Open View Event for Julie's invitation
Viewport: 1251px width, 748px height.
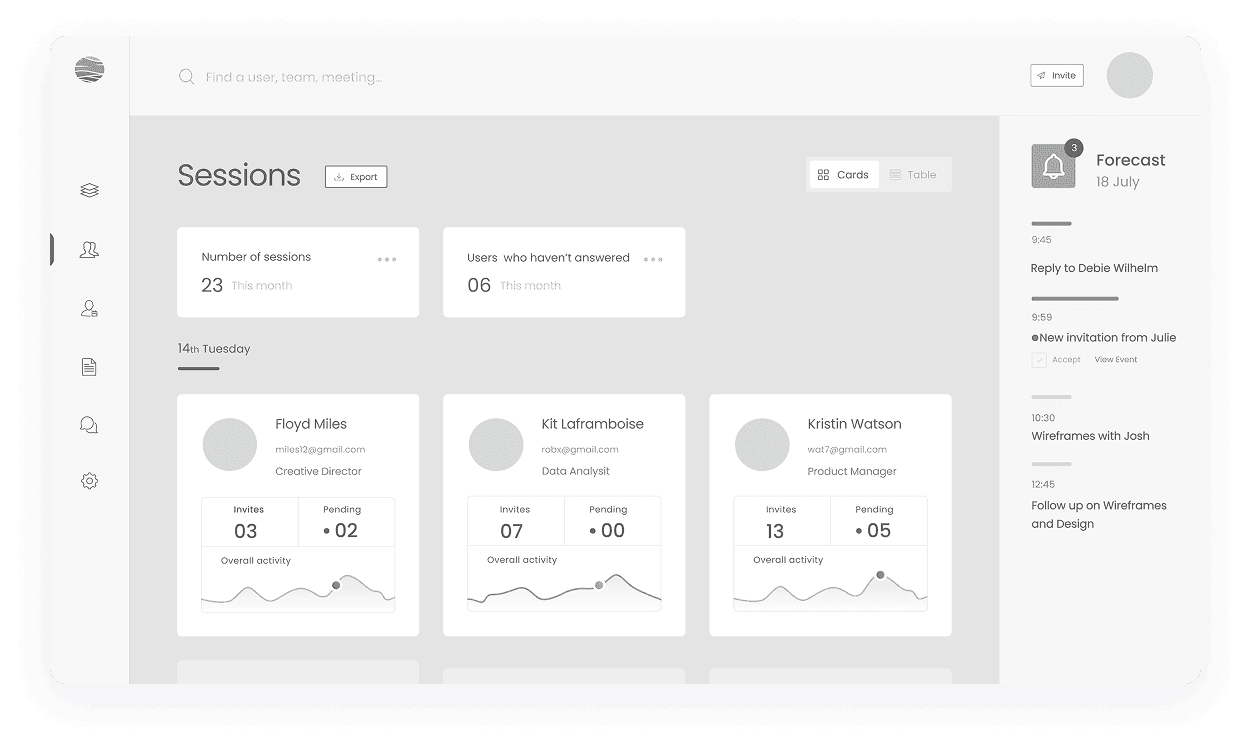[1115, 359]
